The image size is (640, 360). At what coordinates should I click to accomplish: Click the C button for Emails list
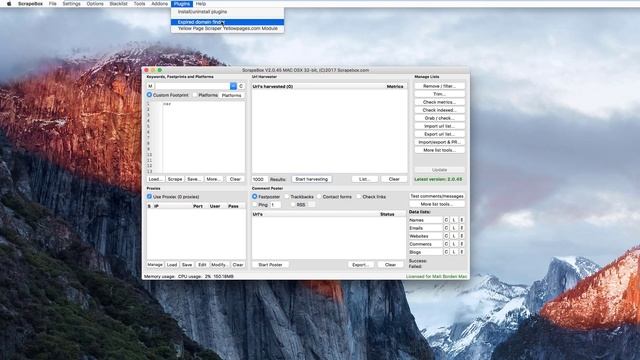(446, 228)
